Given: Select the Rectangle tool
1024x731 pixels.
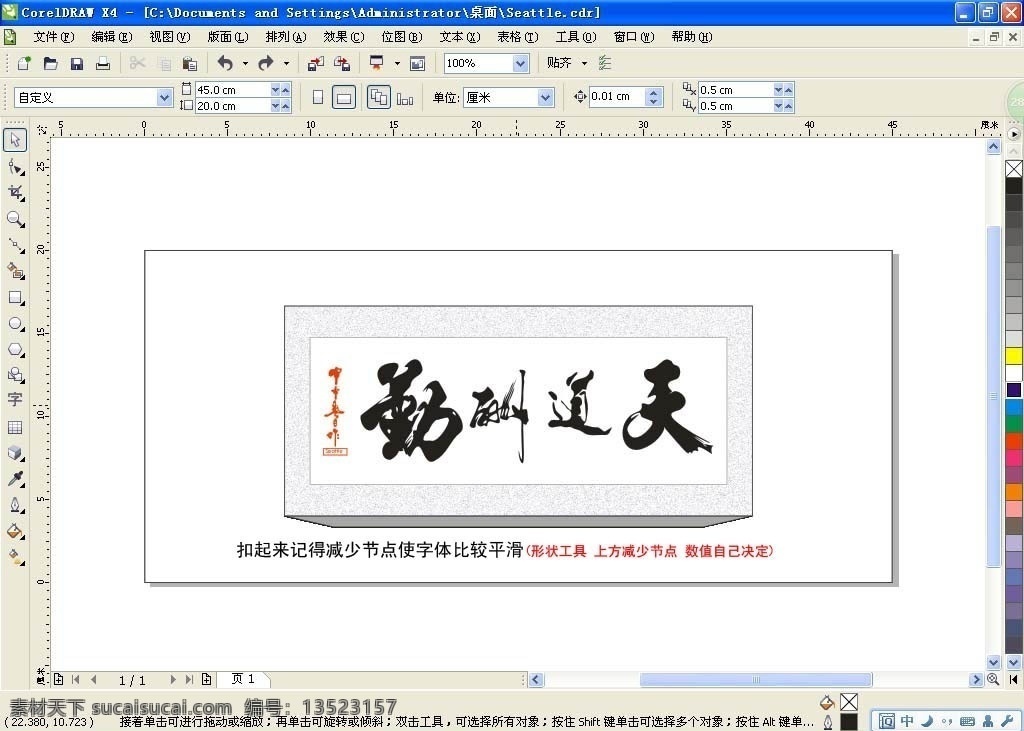Looking at the screenshot, I should point(16,298).
